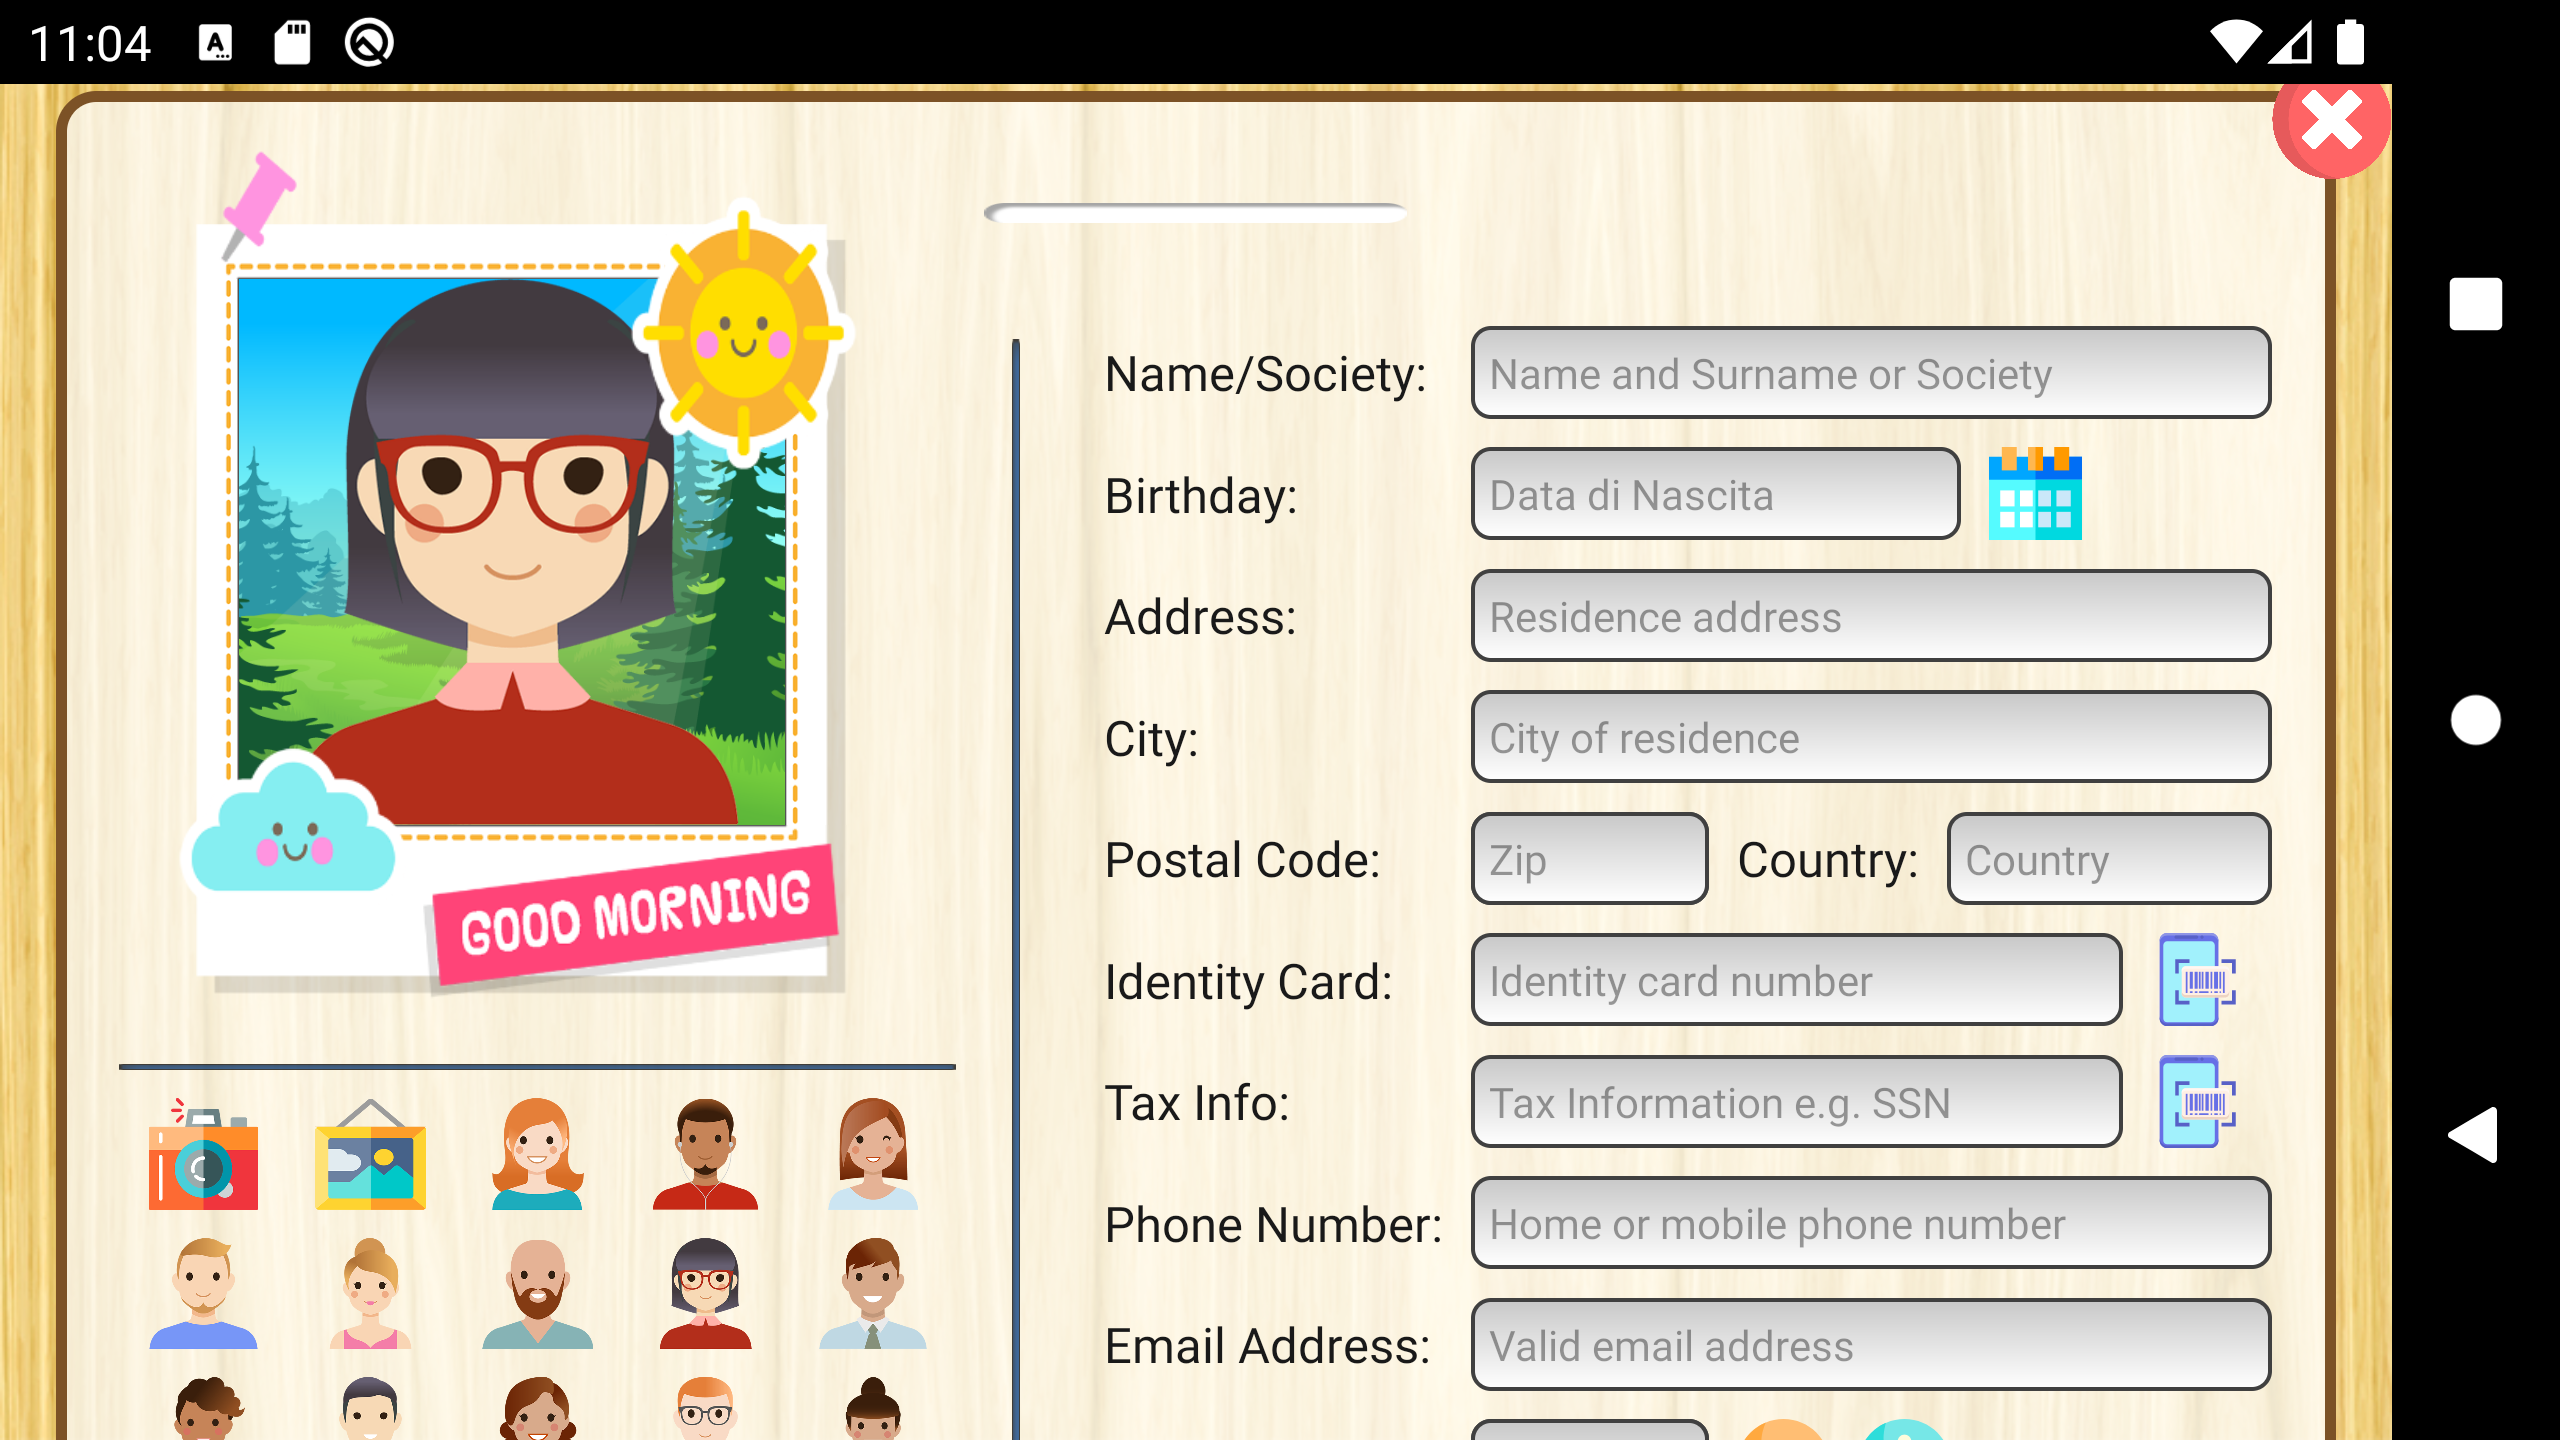Click the Residence address input
Screen dimensions: 2560x1440
click(1870, 616)
